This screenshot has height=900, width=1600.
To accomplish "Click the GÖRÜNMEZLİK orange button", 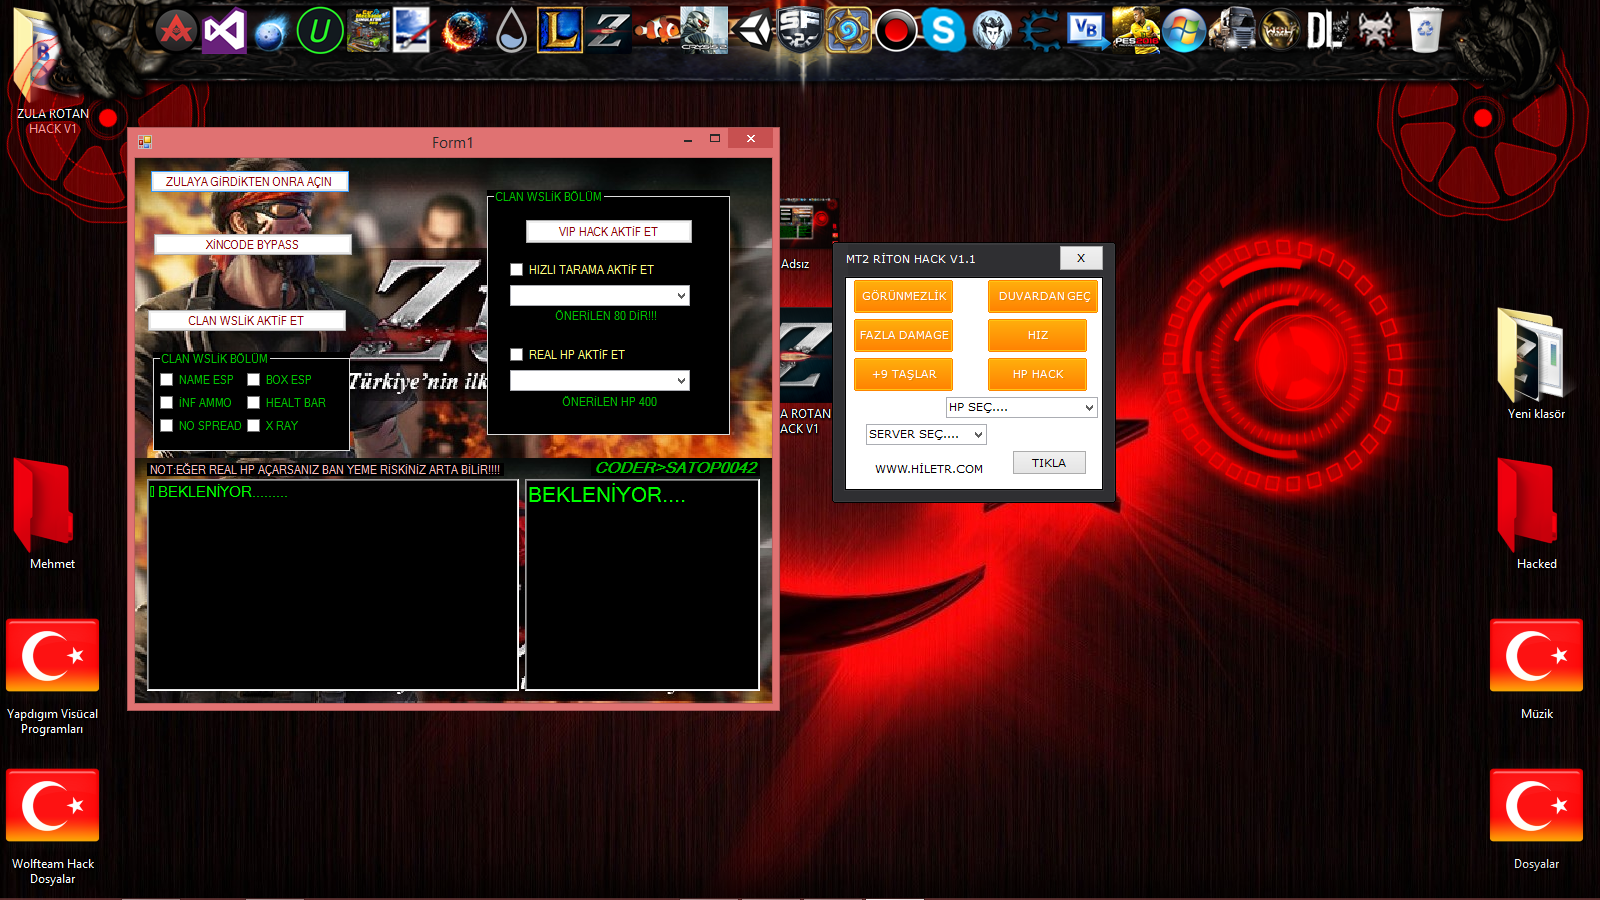I will click(x=904, y=297).
